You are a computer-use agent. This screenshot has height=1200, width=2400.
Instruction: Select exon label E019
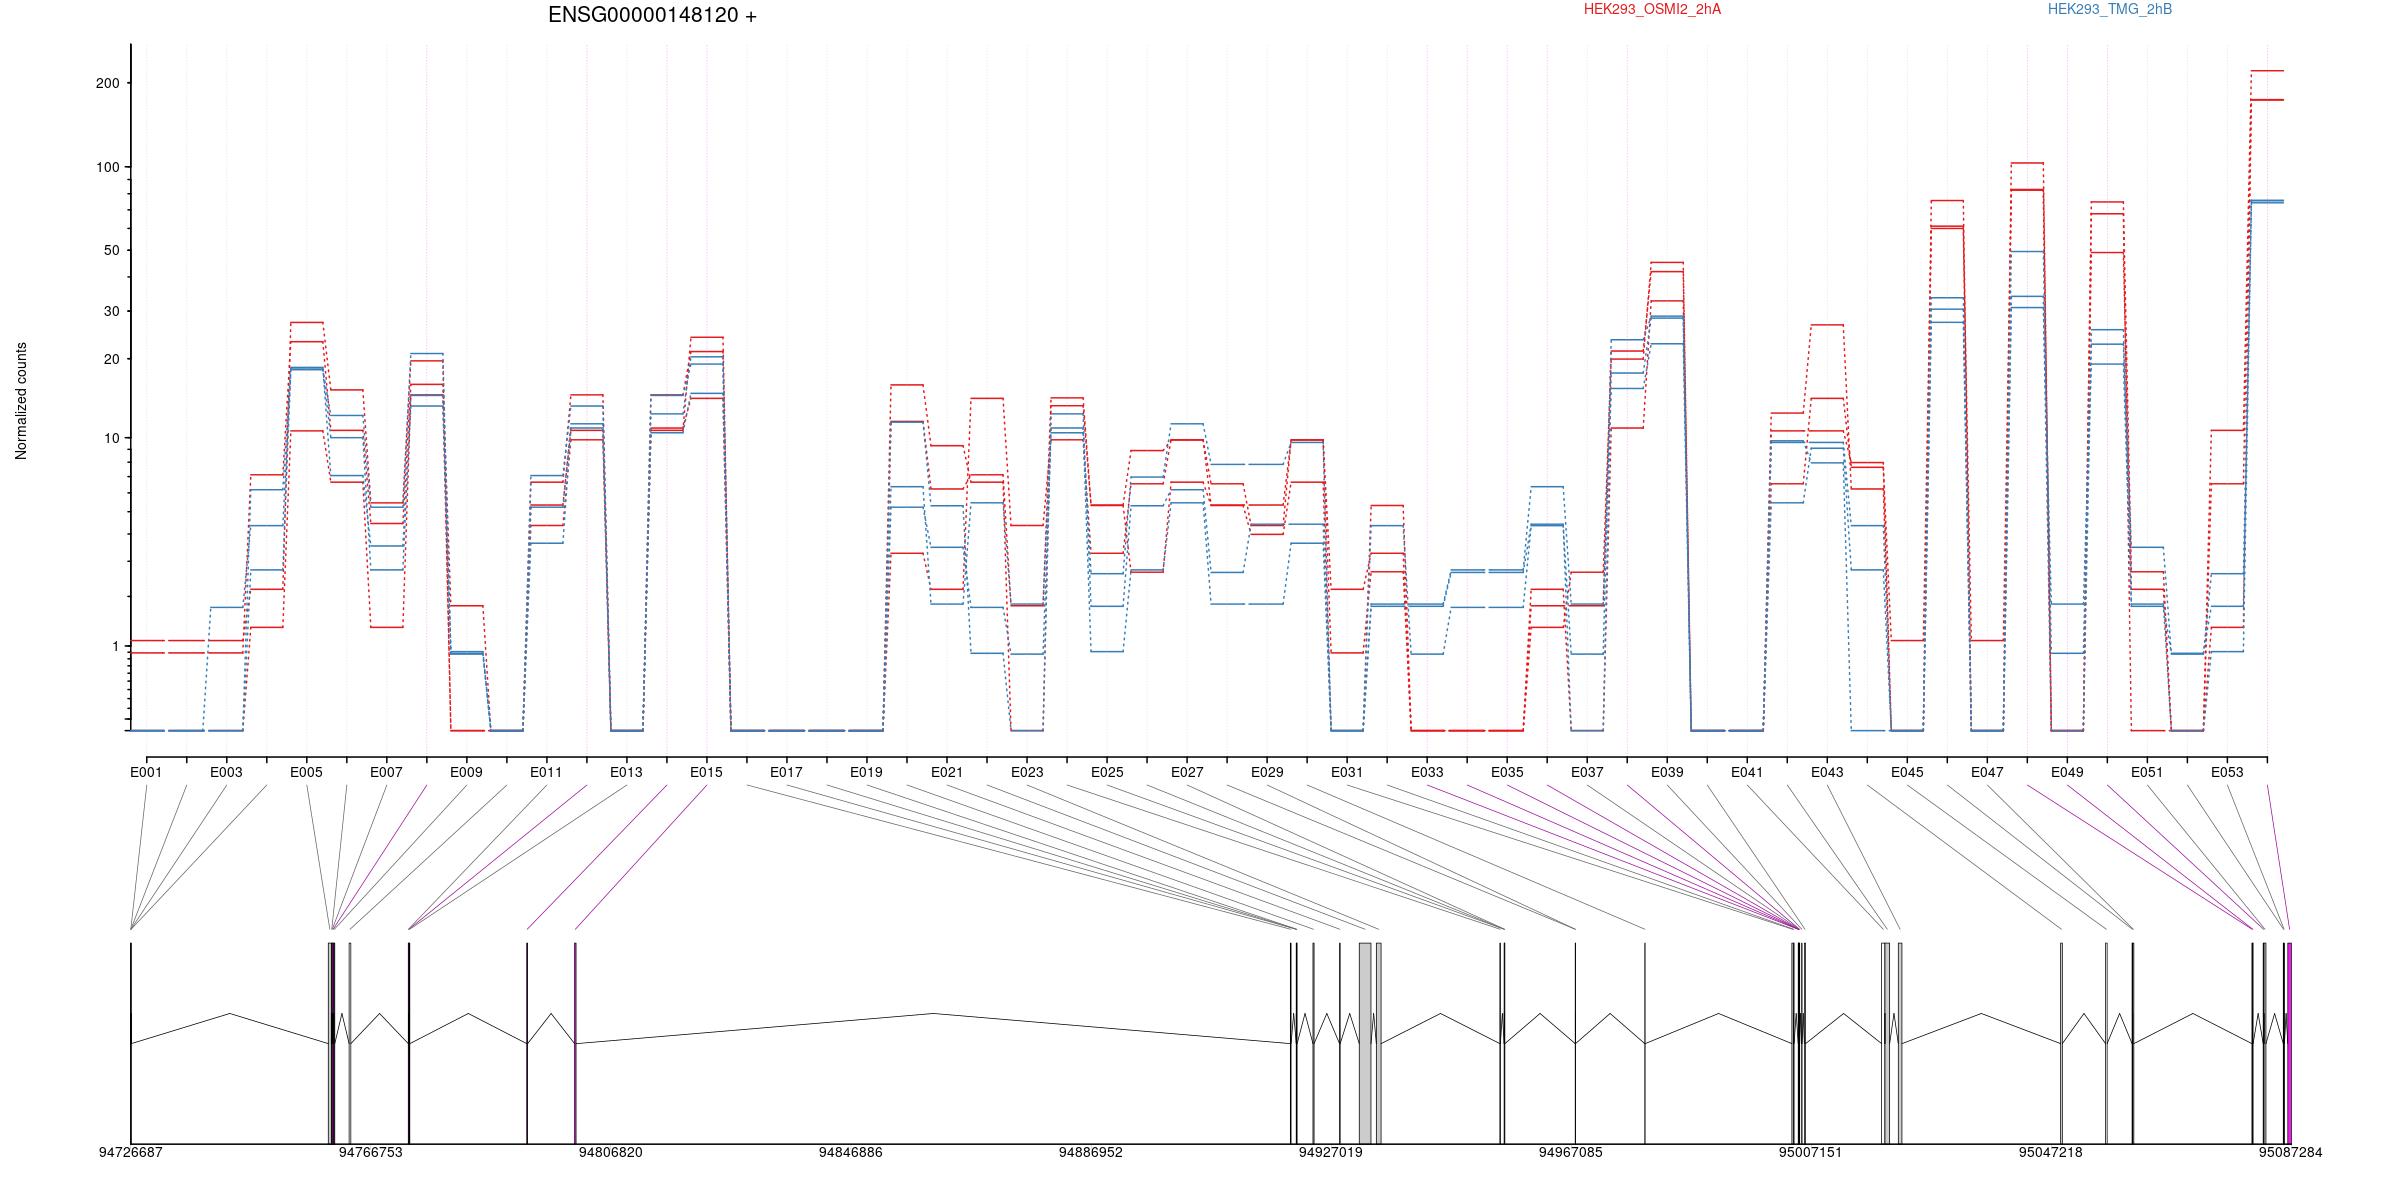866,772
